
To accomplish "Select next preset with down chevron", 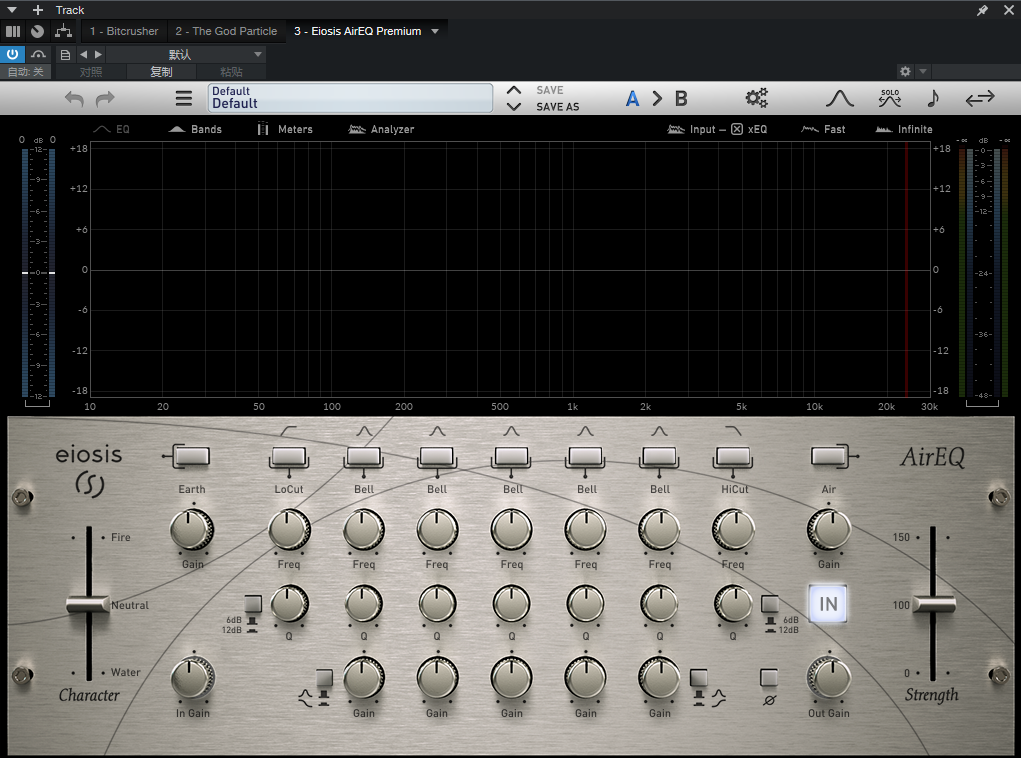I will [514, 107].
